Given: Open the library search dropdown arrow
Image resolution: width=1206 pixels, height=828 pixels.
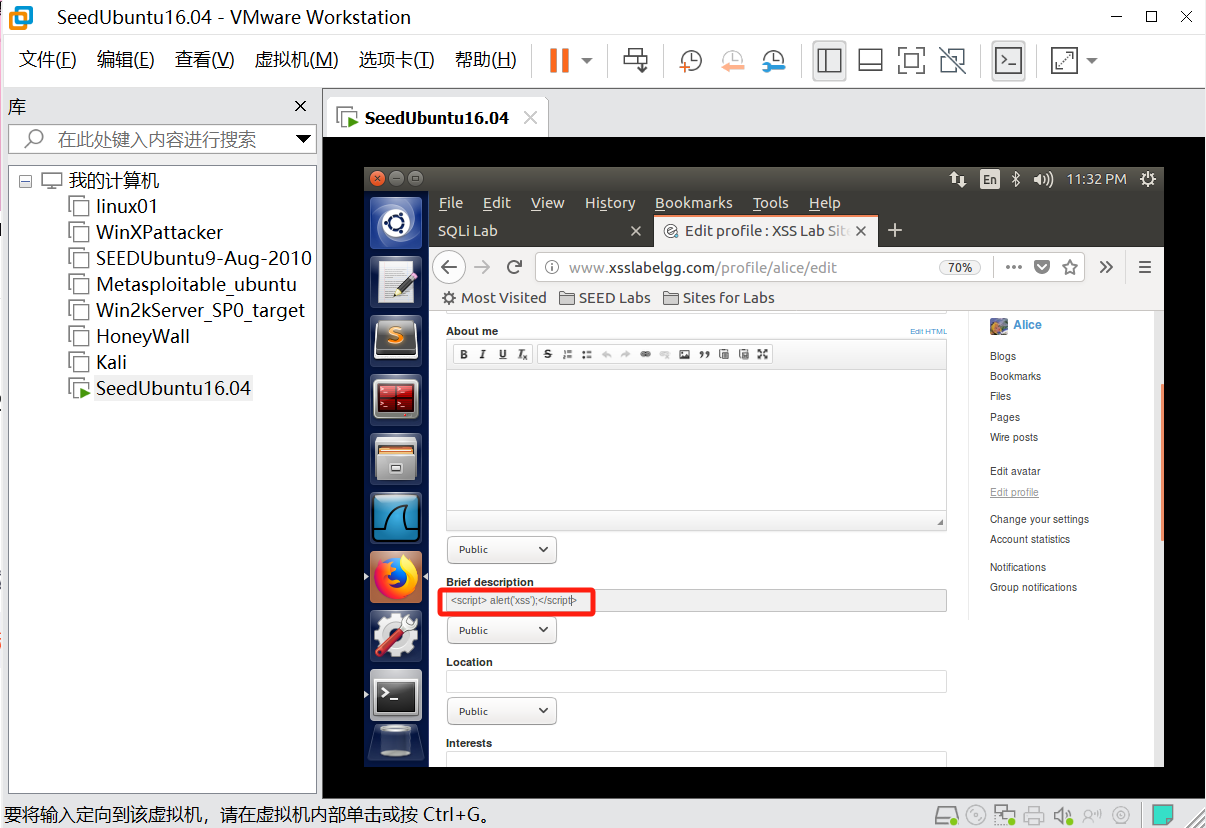Looking at the screenshot, I should pyautogui.click(x=304, y=139).
